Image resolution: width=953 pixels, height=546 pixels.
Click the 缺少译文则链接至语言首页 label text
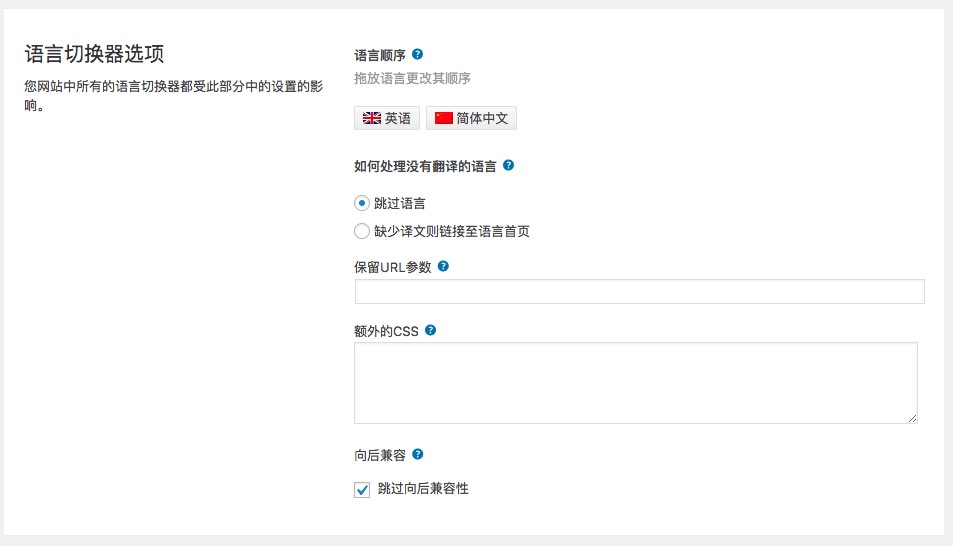[452, 231]
